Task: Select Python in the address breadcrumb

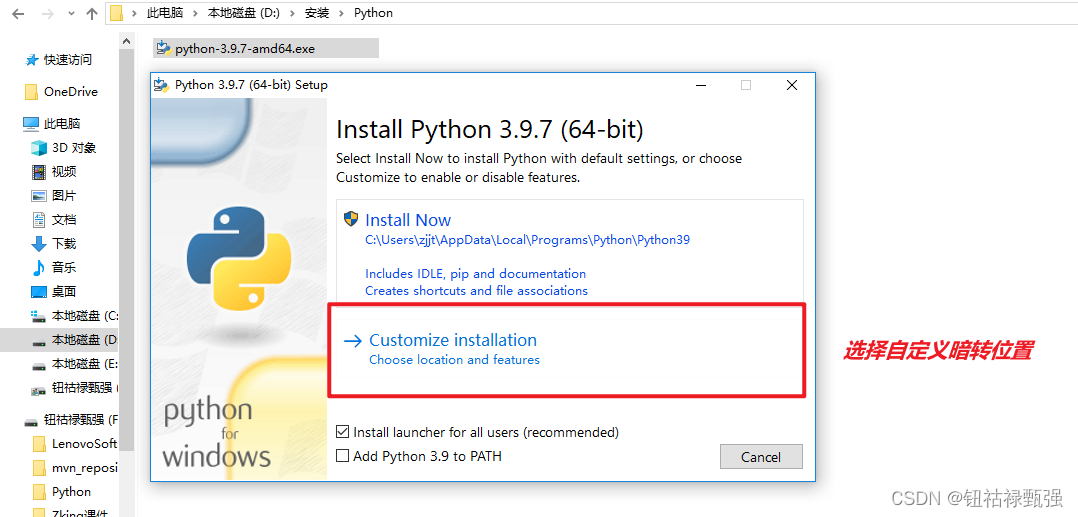Action: [x=374, y=13]
